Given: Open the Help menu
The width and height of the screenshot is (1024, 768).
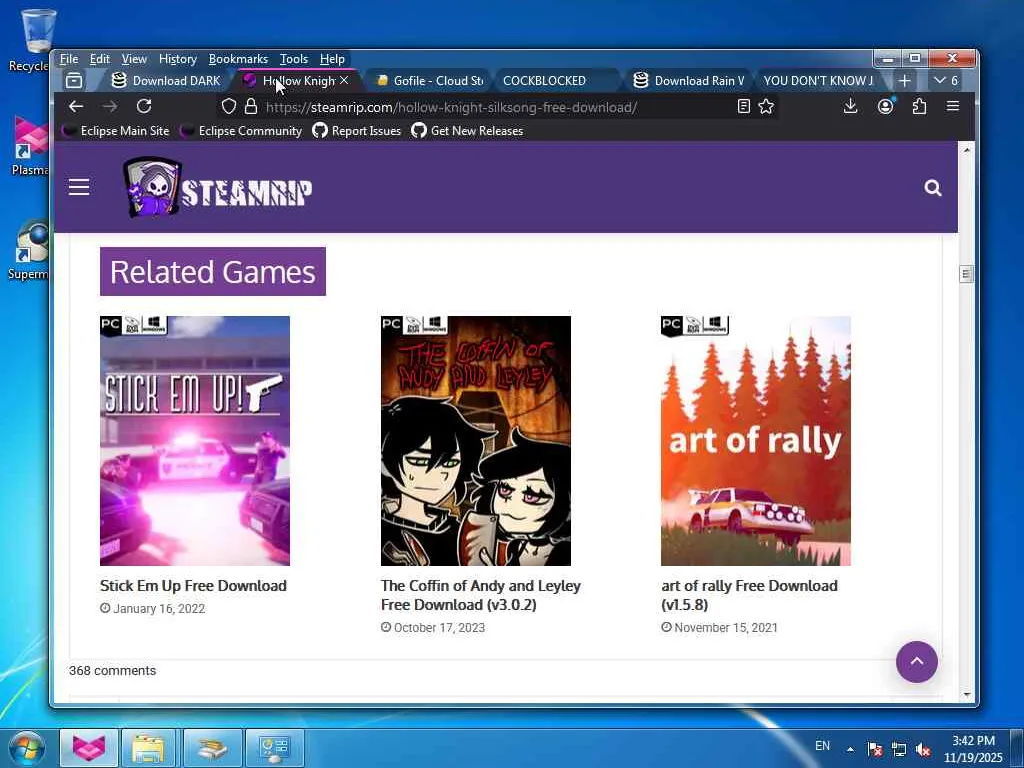Looking at the screenshot, I should (332, 59).
